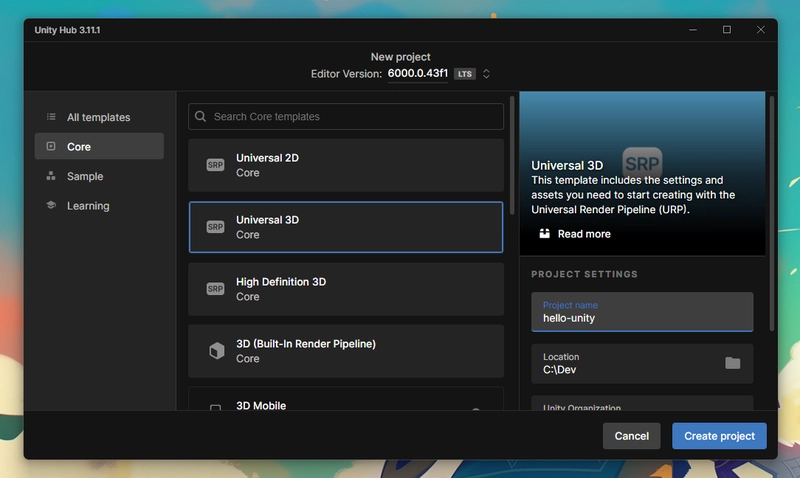Click the Learning graduation cap icon

click(51, 205)
